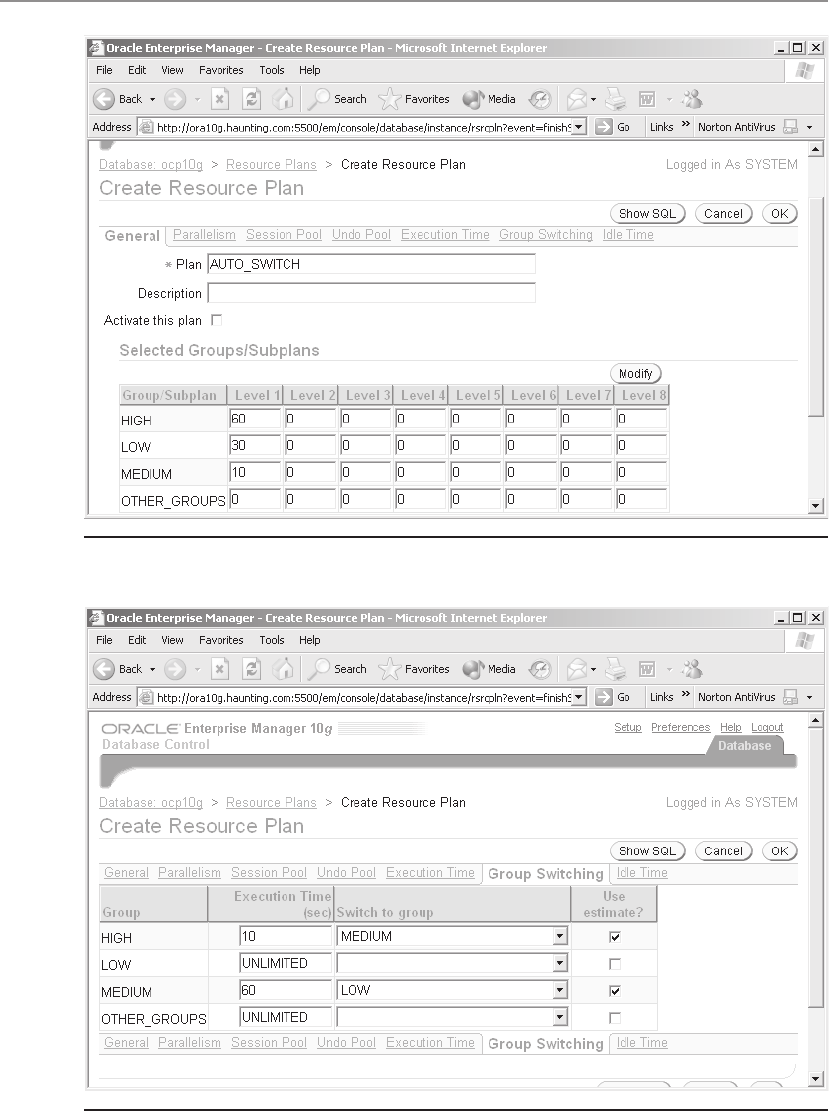
Task: Check Use estimate for LOW group
Action: 614,964
